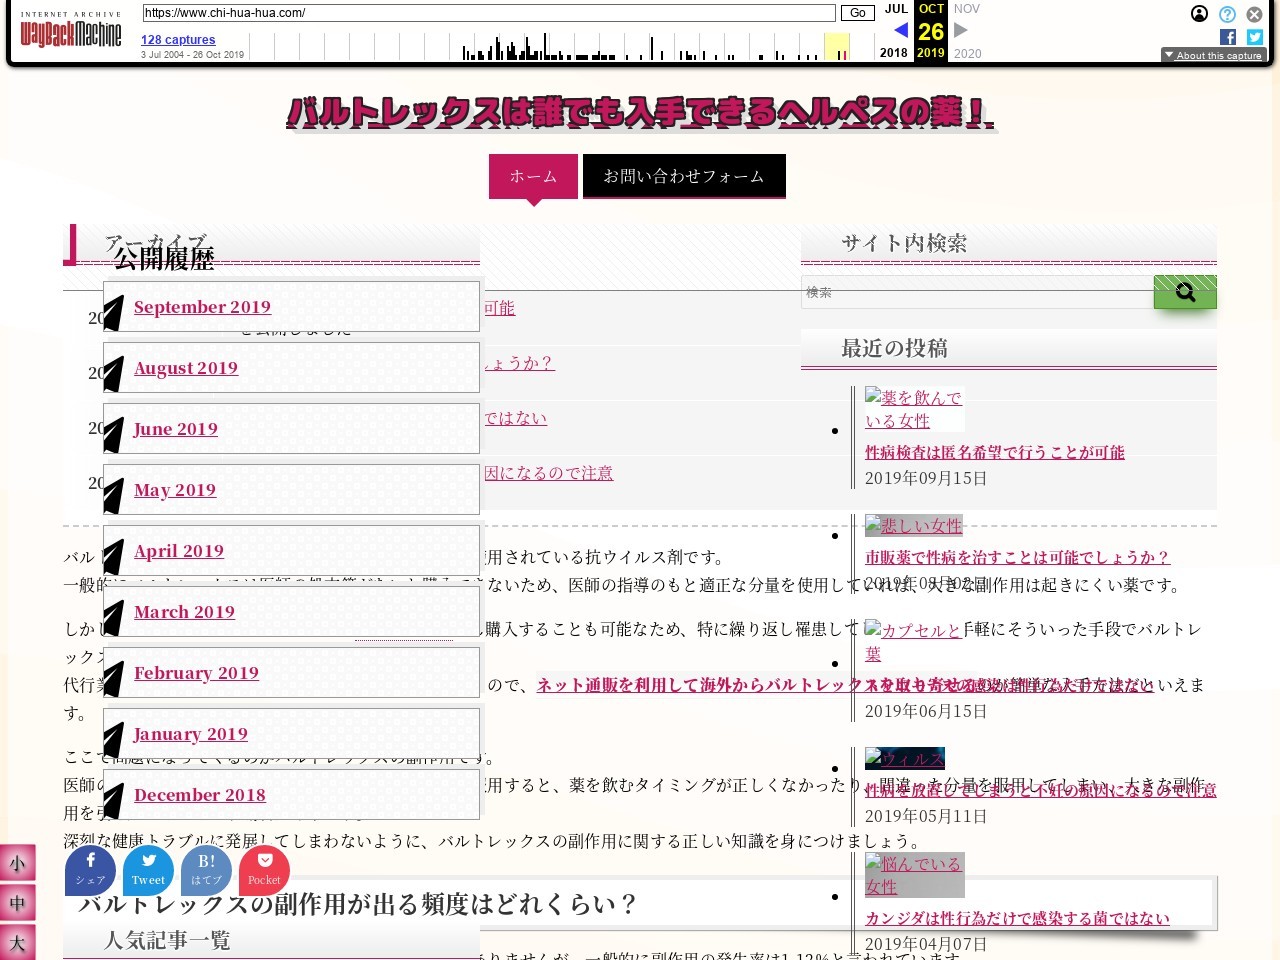Click the はてブ B! bookmark icon

(206, 869)
